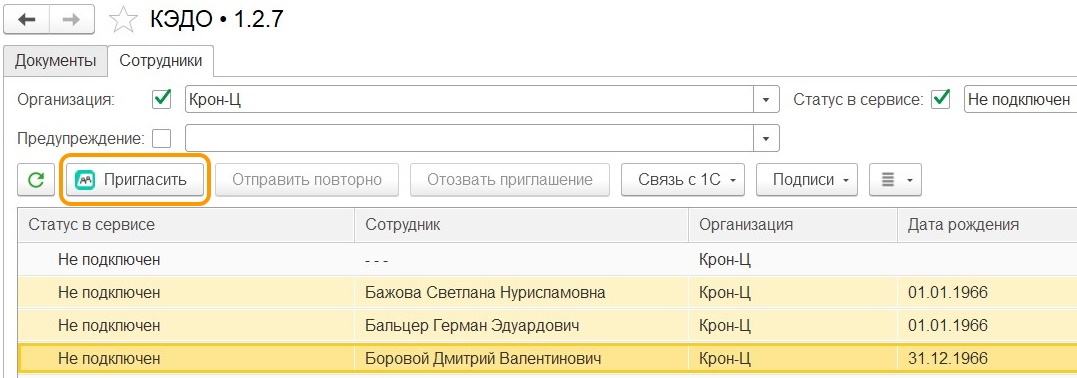
Task: Expand the Подписи dropdown button
Action: [806, 179]
